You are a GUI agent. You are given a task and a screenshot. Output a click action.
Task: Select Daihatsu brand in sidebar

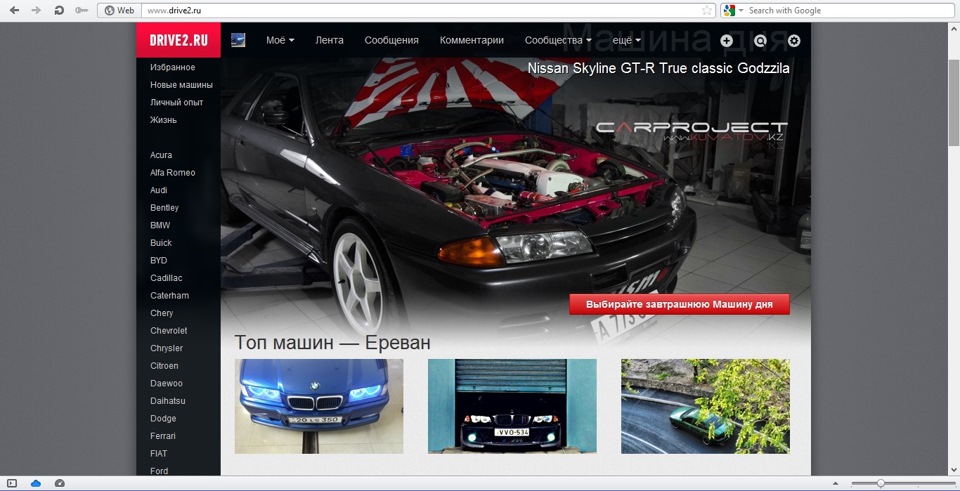coord(168,401)
